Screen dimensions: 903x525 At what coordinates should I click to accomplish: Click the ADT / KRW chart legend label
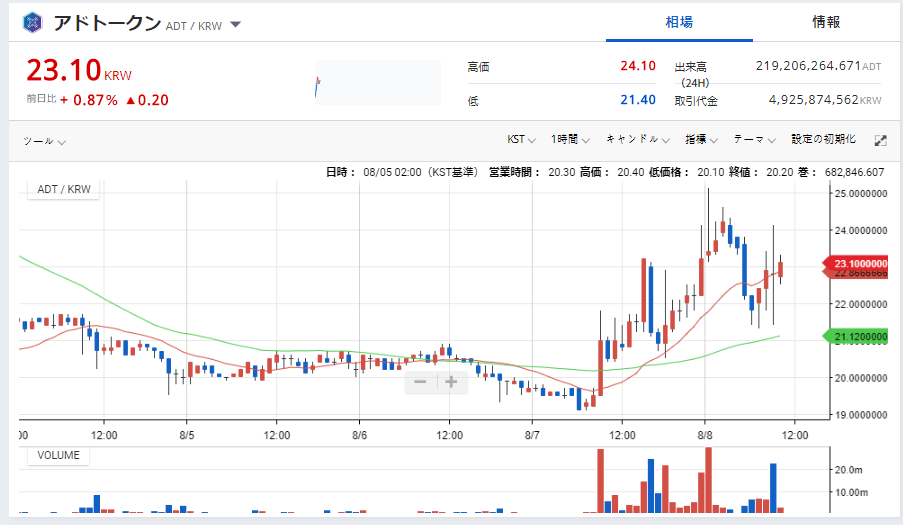63,189
